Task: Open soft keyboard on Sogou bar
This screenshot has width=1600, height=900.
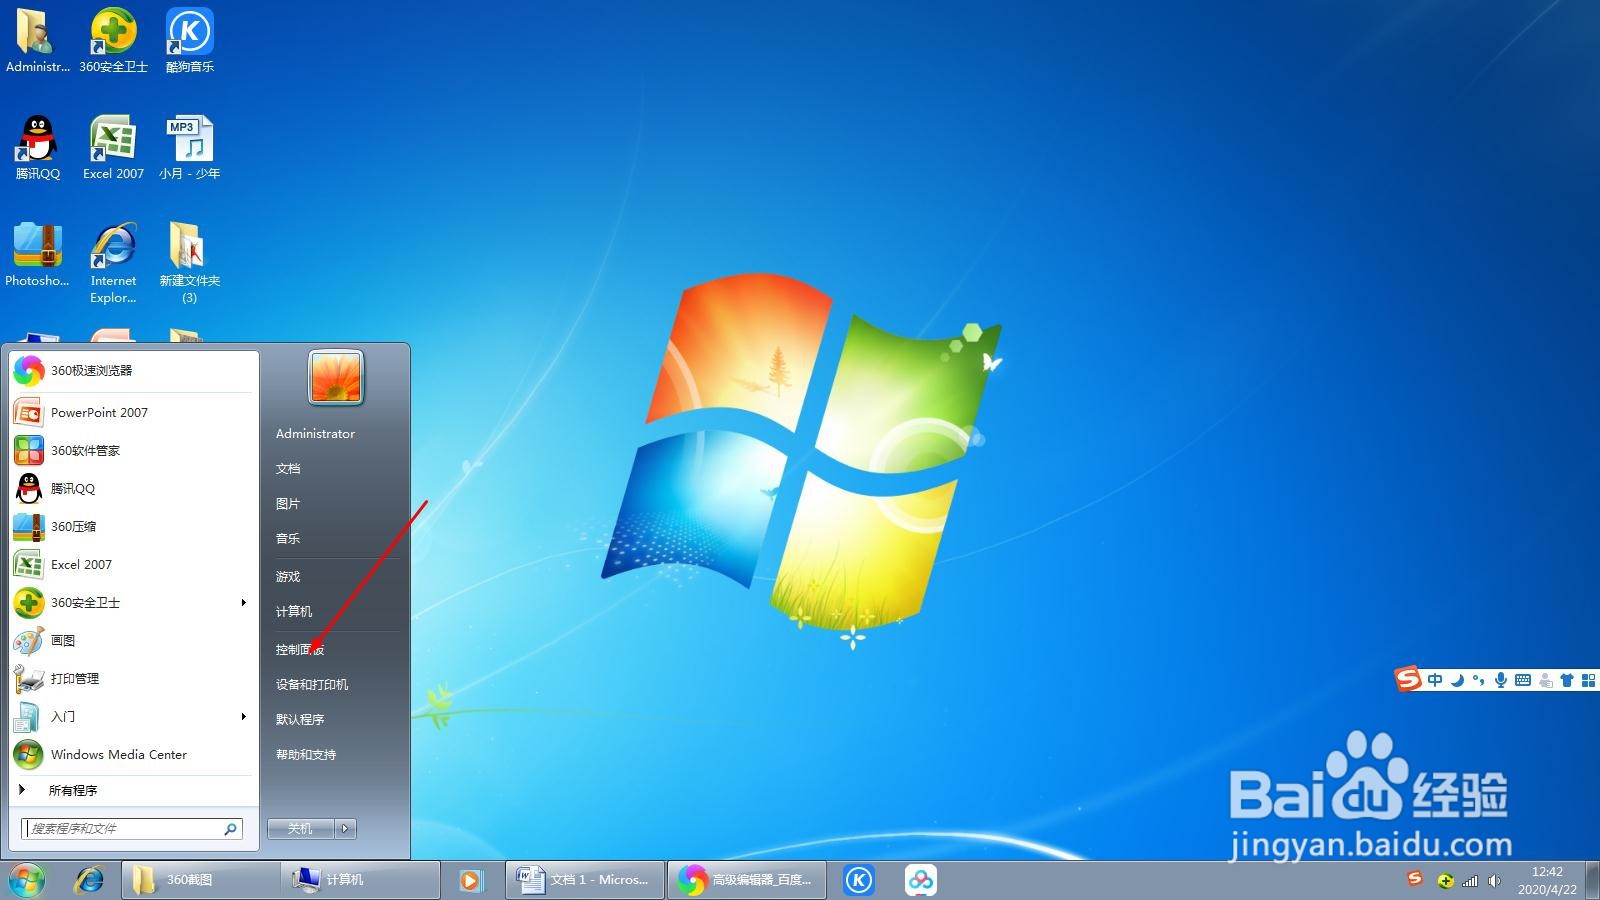Action: [1523, 680]
